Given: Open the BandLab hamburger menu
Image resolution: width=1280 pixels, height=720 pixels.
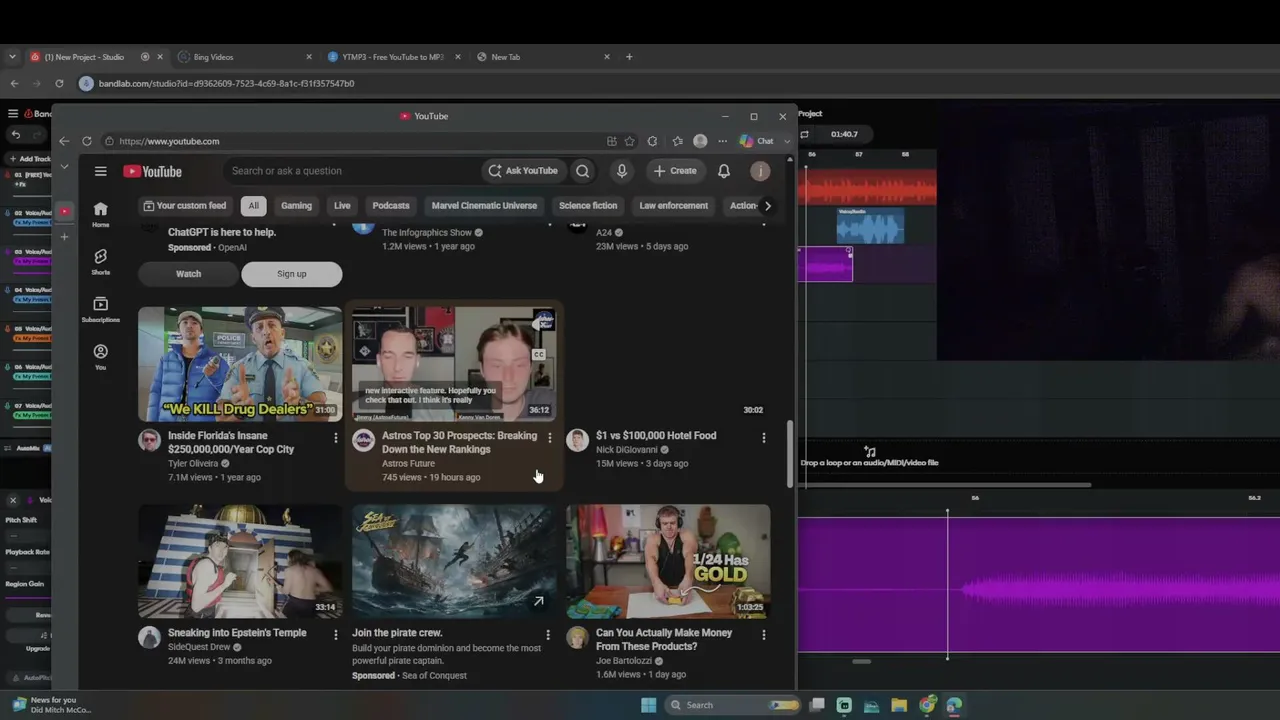Looking at the screenshot, I should pyautogui.click(x=13, y=114).
